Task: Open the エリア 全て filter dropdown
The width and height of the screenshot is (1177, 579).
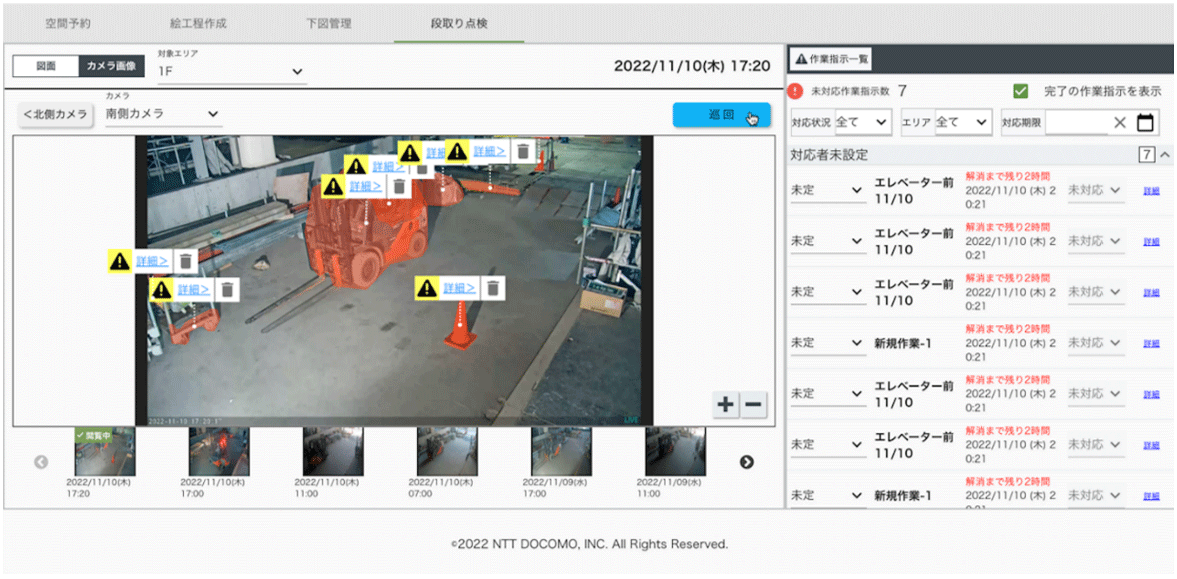Action: tap(963, 122)
